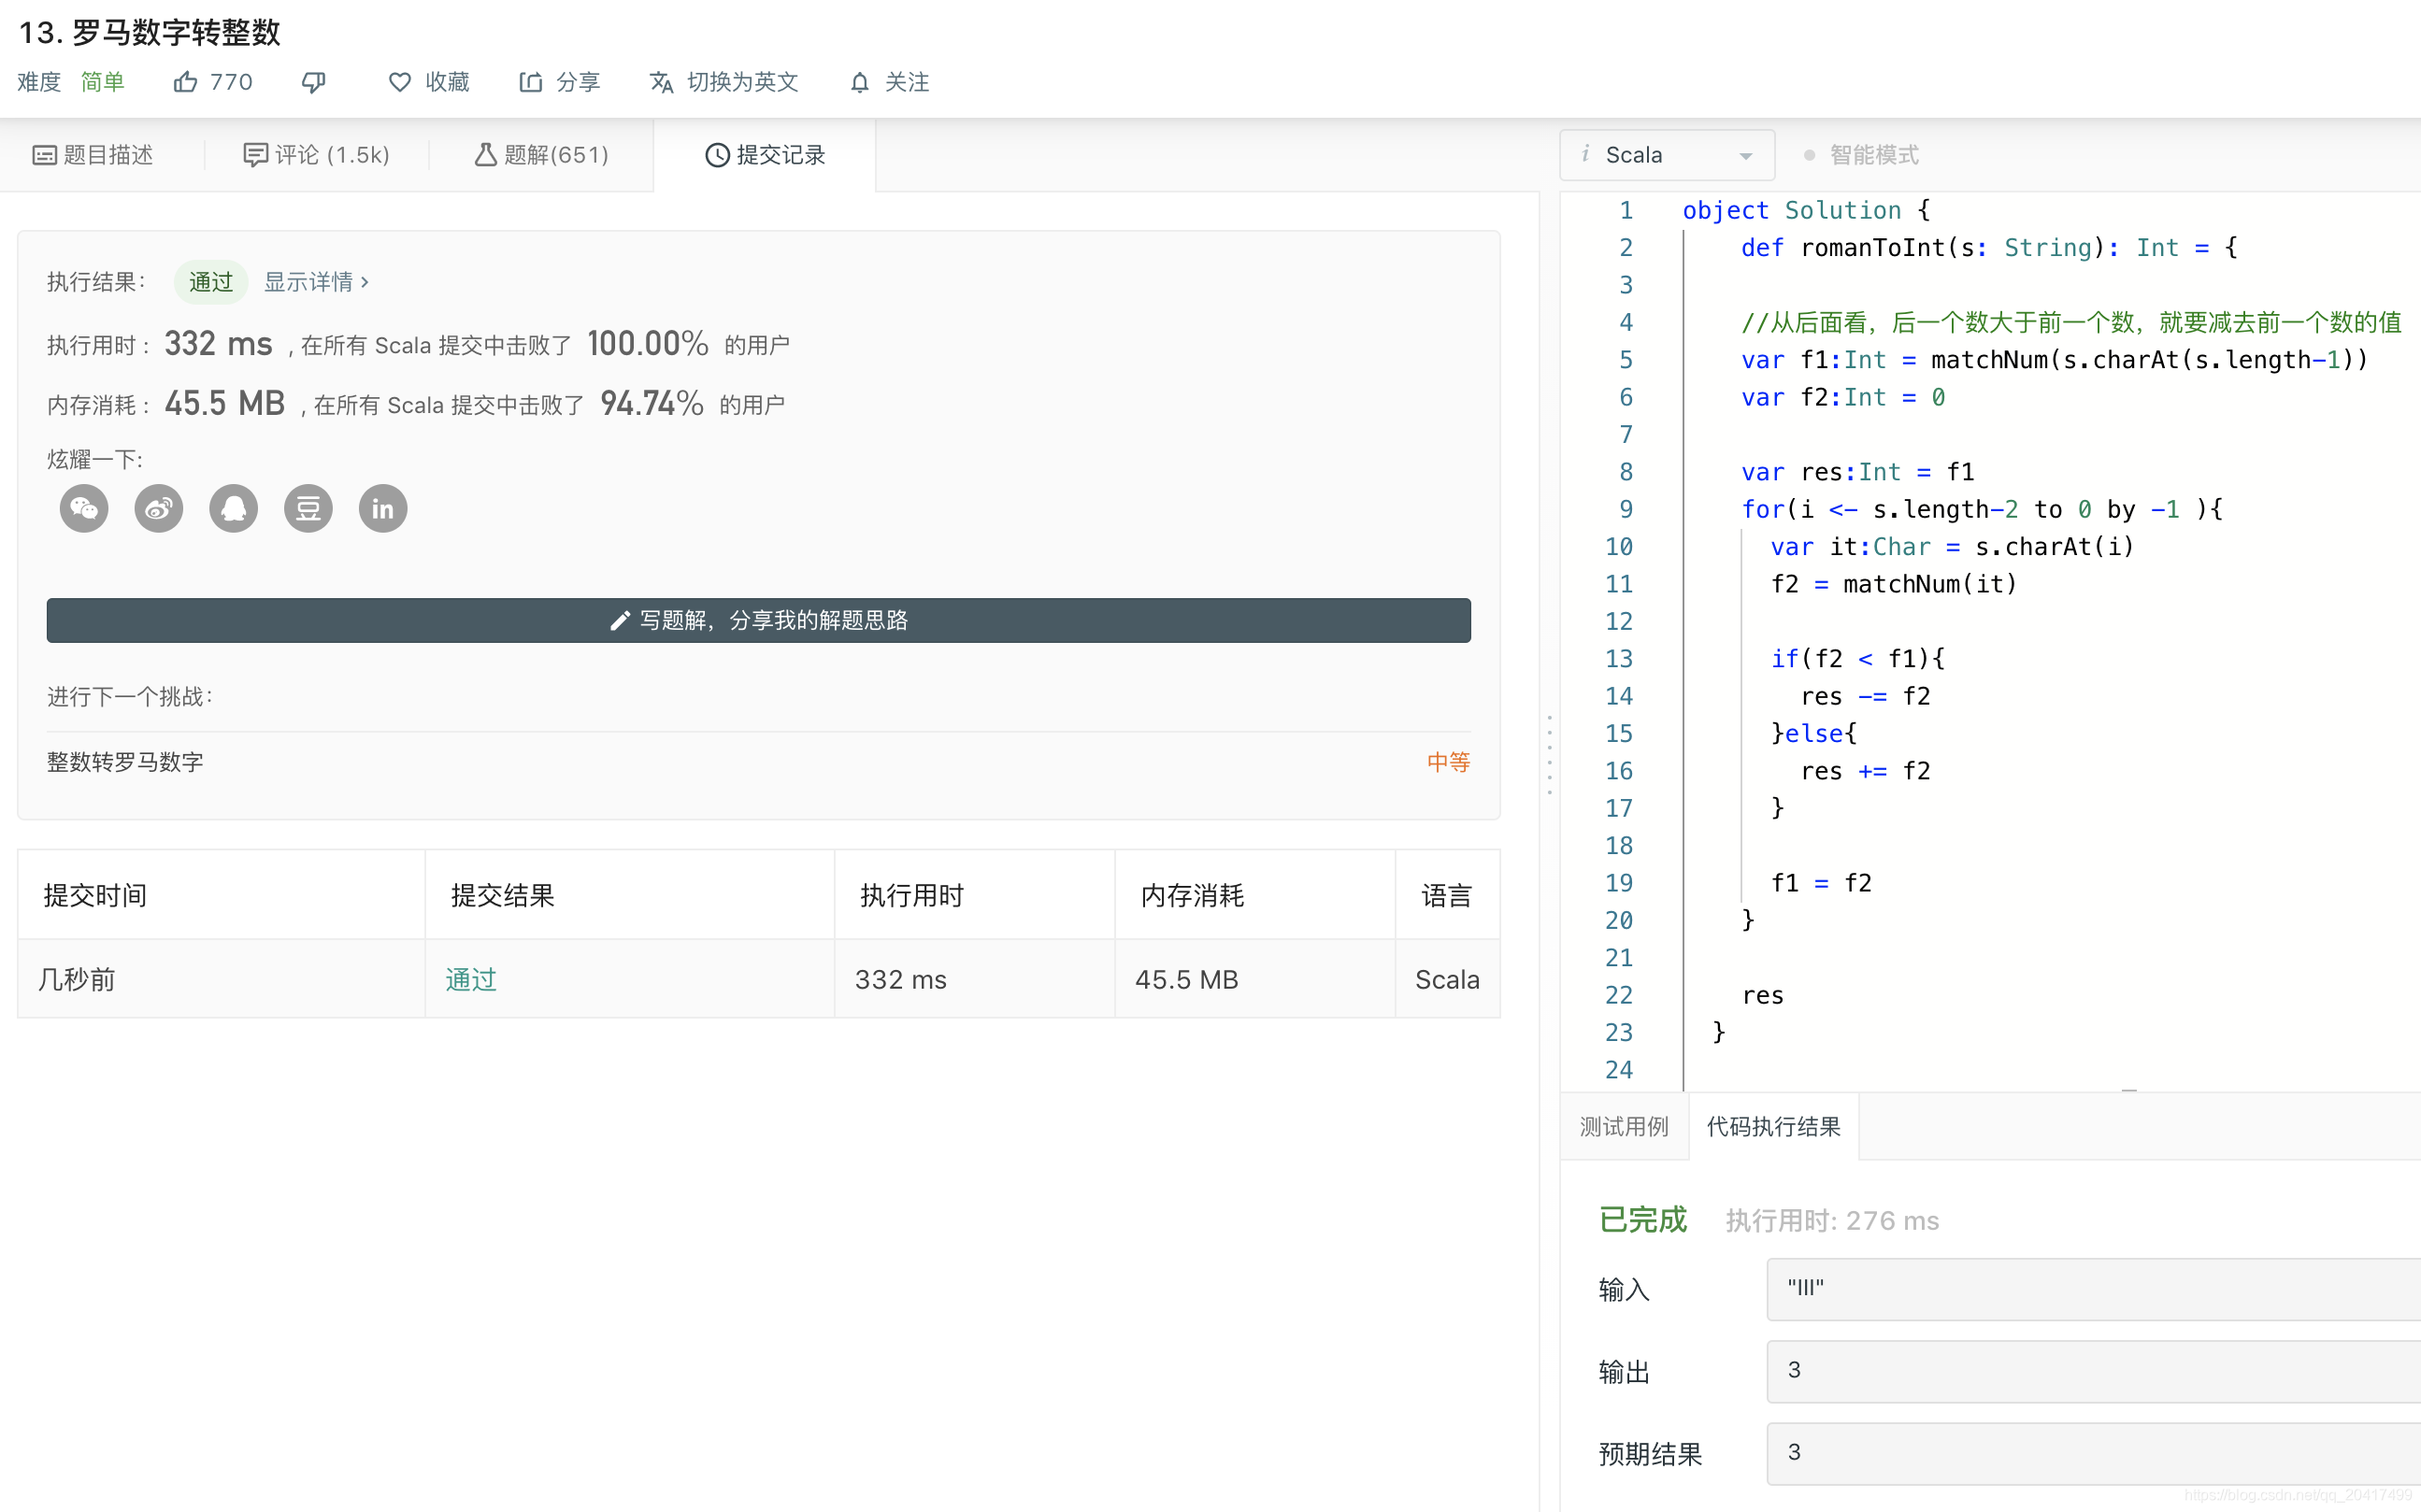2421x1512 pixels.
Task: Click 提交记录 tab to view history
Action: tap(768, 155)
